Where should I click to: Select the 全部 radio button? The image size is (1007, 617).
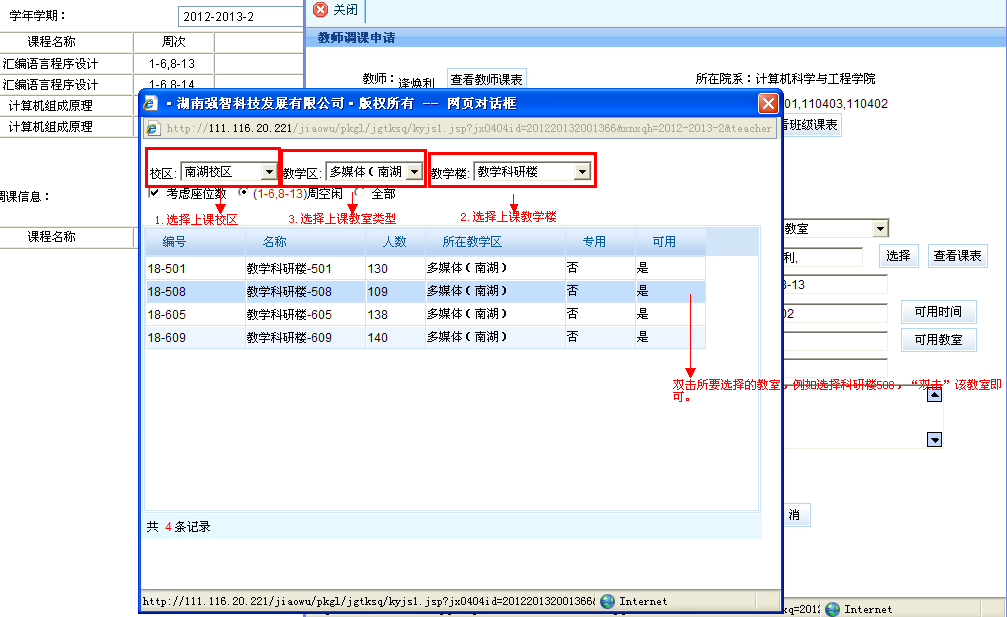(361, 193)
